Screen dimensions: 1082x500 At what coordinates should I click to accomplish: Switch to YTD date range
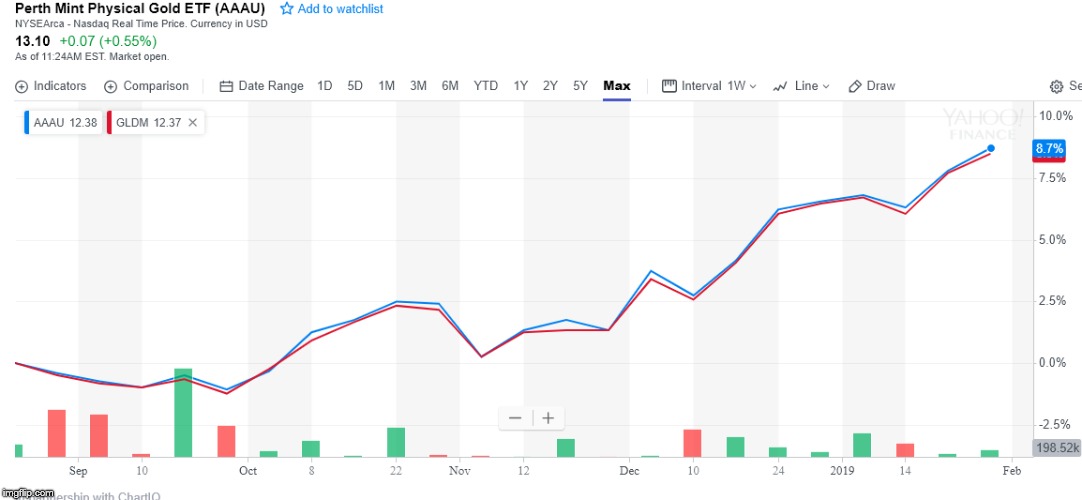(x=485, y=86)
